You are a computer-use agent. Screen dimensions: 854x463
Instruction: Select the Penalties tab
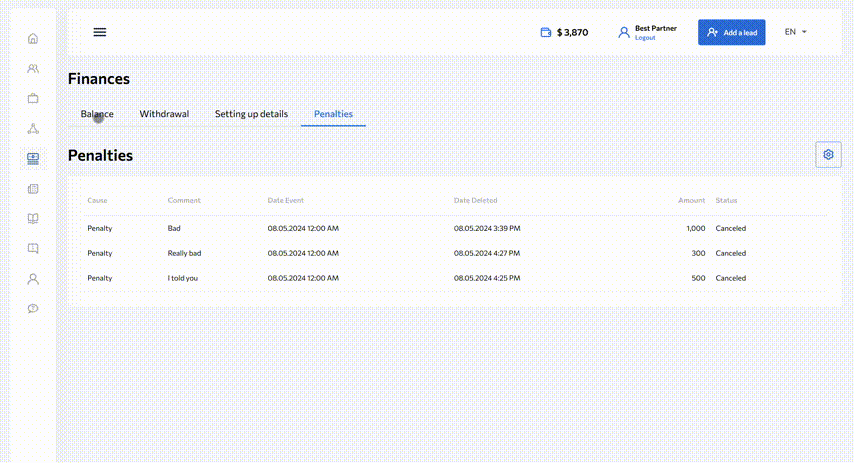tap(333, 114)
